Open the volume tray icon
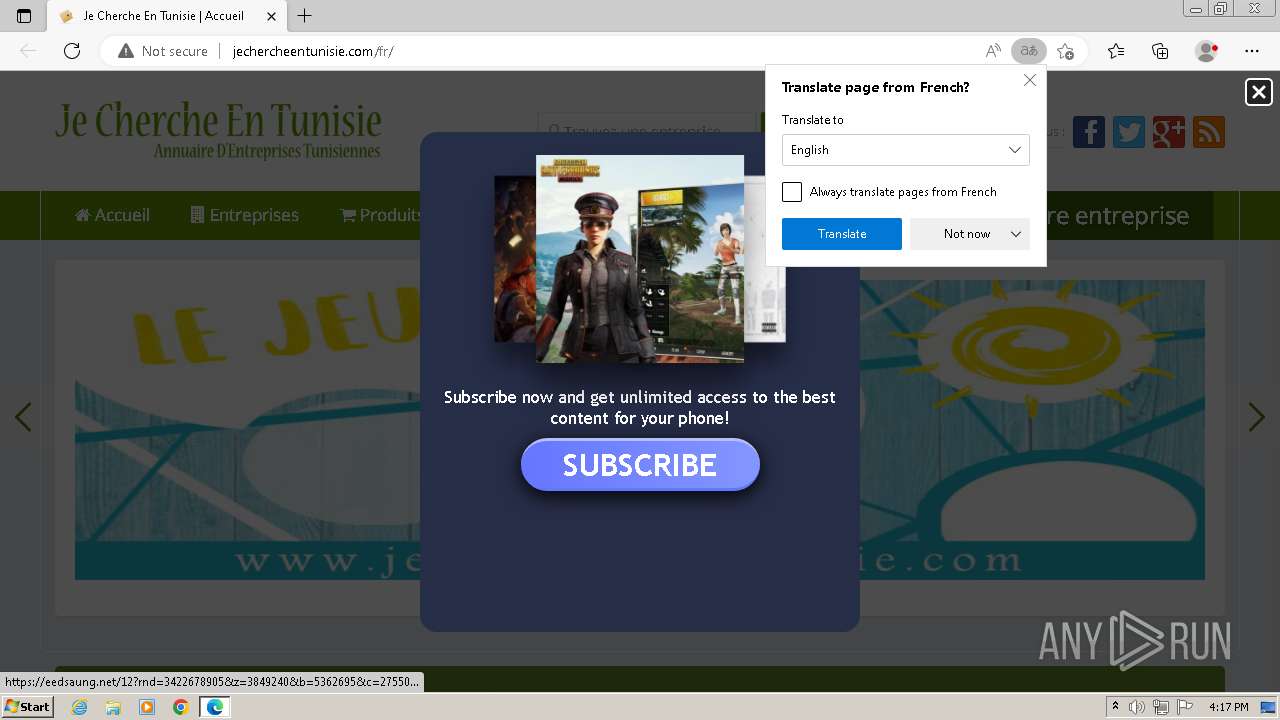This screenshot has width=1280, height=720. pyautogui.click(x=1137, y=707)
